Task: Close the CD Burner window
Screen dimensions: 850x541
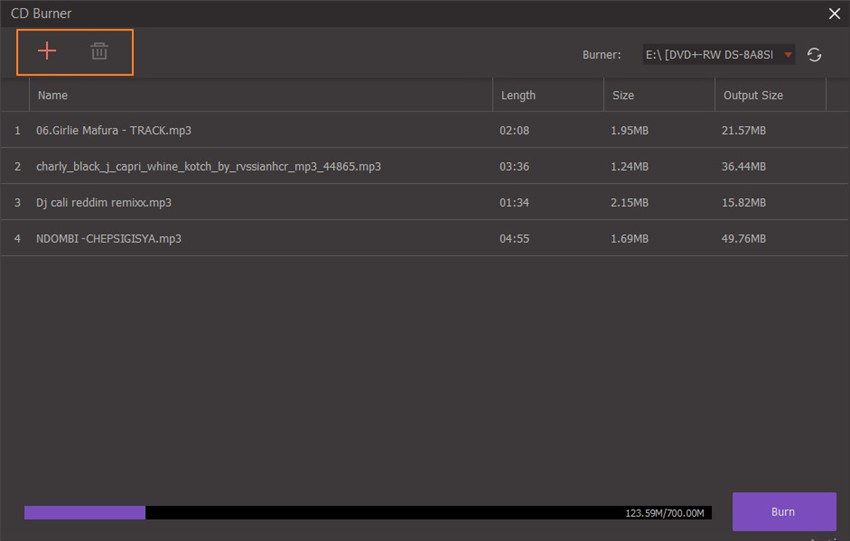Action: click(x=834, y=14)
